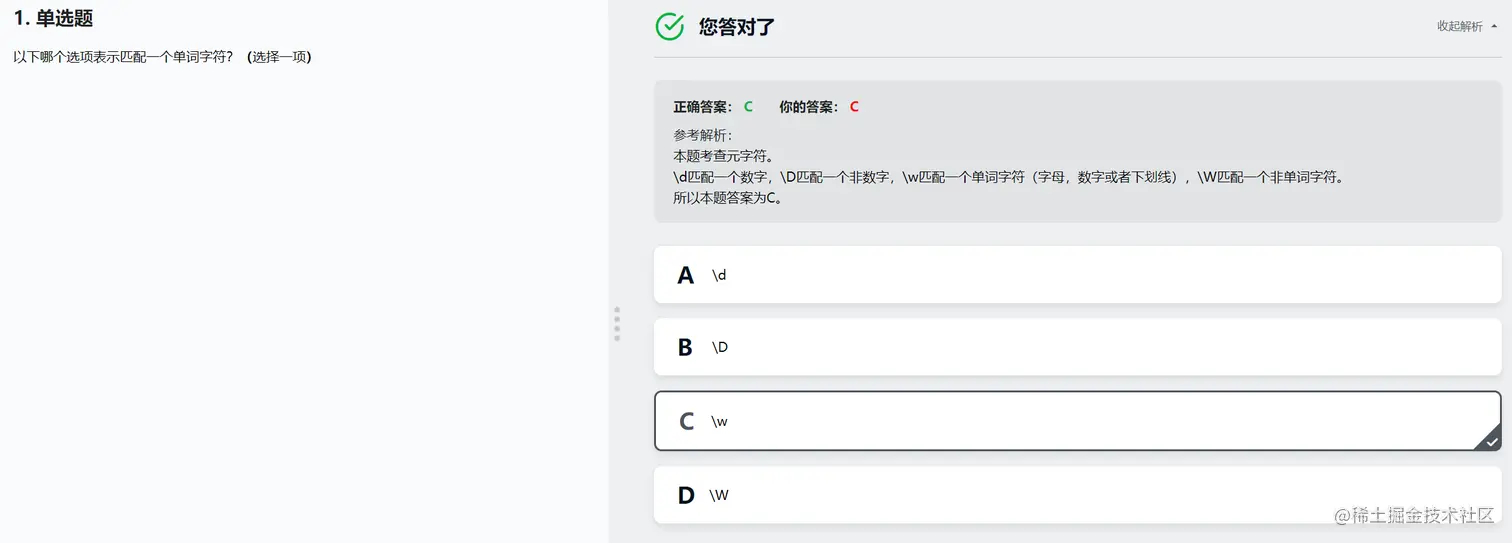Click the bold letter D option label
This screenshot has height=543, width=1512.
pyautogui.click(x=686, y=495)
